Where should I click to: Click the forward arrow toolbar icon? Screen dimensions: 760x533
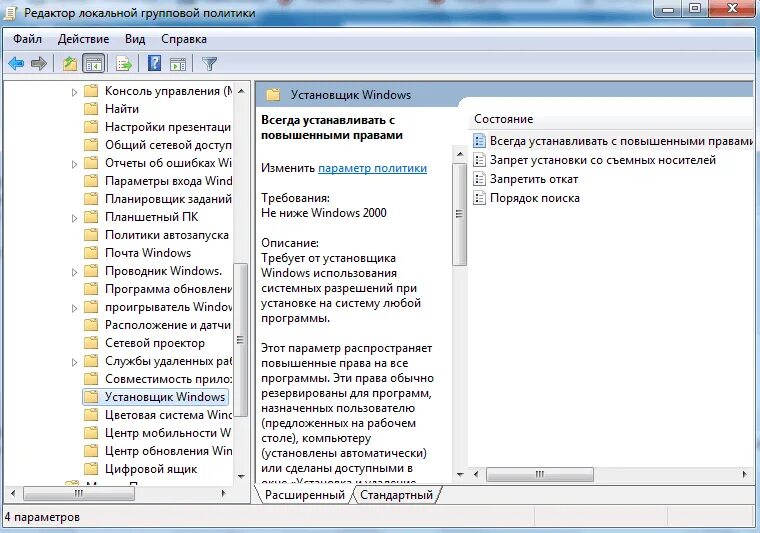point(38,63)
